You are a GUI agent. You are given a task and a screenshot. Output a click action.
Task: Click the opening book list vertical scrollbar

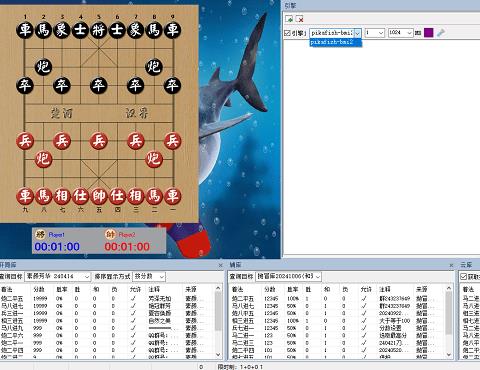tap(218, 321)
